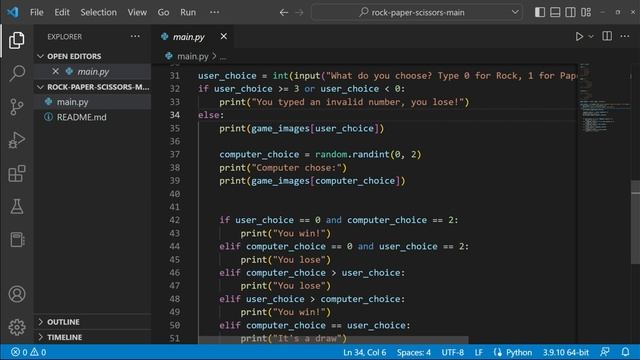Open Explorer Views and More Actions ellipsis
Image resolution: width=640 pixels, height=360 pixels.
(135, 36)
